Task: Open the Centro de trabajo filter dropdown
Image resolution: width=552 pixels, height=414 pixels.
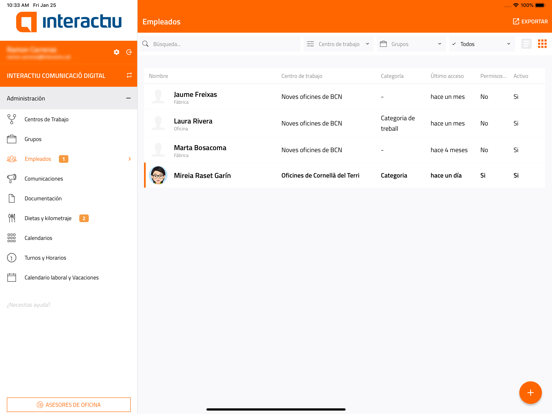Action: coord(338,44)
